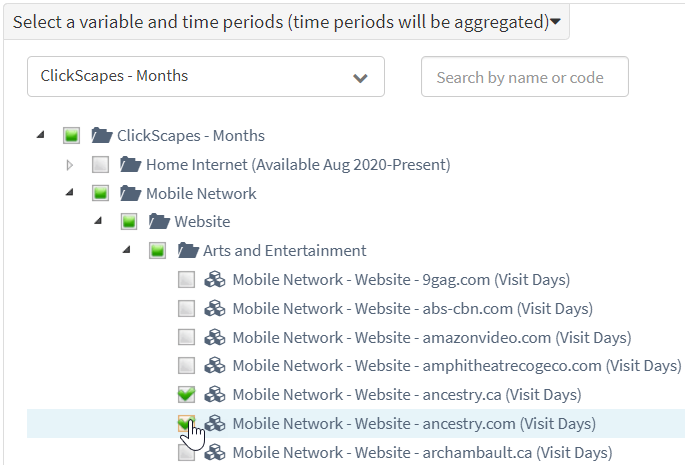Click the Mobile Network folder icon
Viewport: 685px width, 465px height.
(131, 193)
